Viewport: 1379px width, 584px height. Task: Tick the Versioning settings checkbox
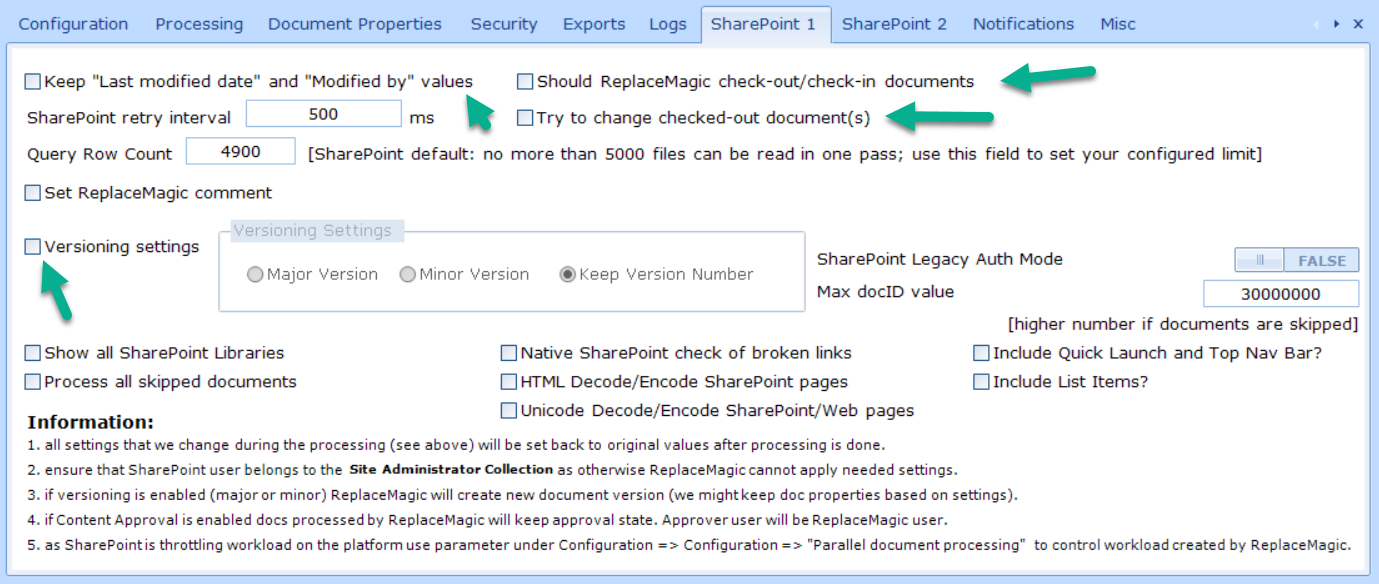pos(33,247)
